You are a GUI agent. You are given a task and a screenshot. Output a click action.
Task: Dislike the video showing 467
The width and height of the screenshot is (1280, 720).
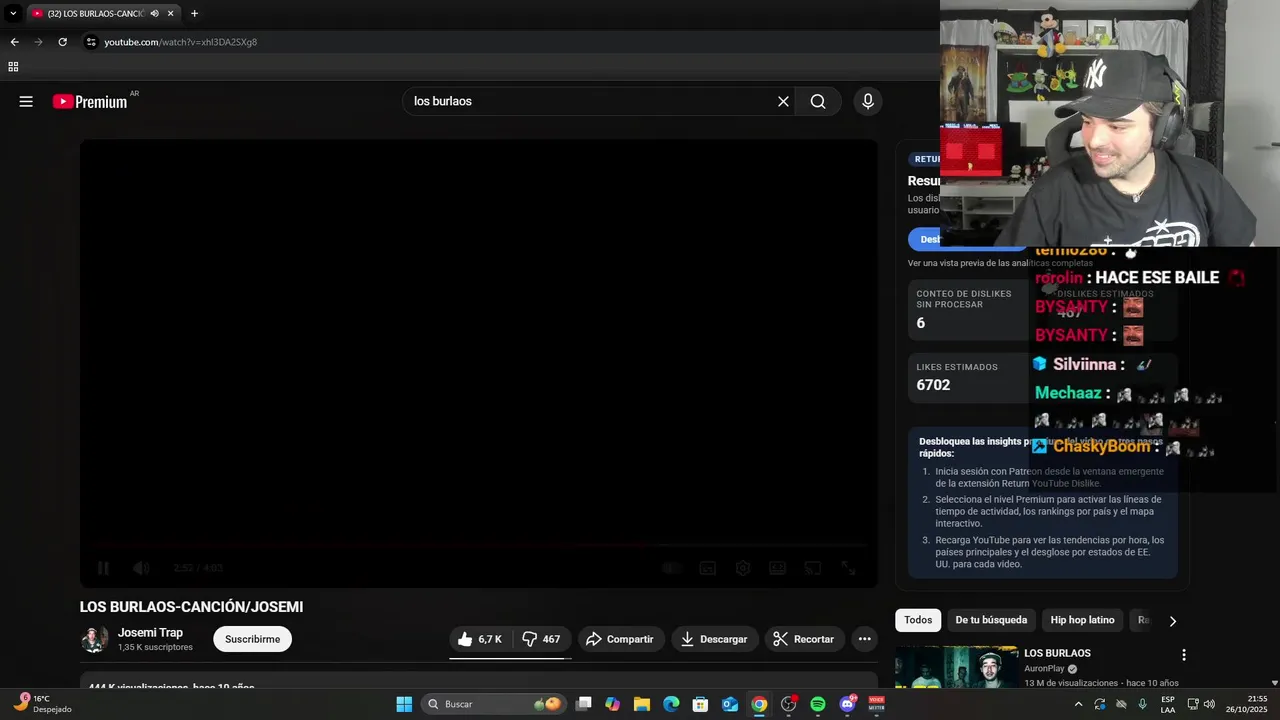[x=542, y=639]
